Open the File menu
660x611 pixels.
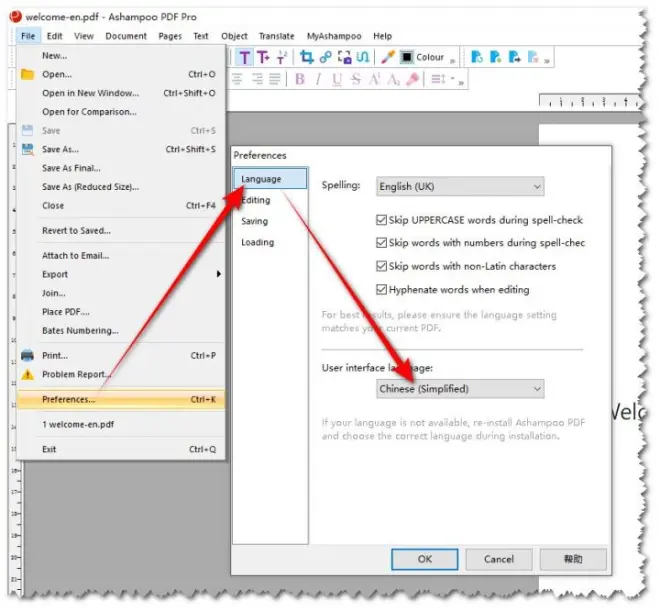click(28, 36)
